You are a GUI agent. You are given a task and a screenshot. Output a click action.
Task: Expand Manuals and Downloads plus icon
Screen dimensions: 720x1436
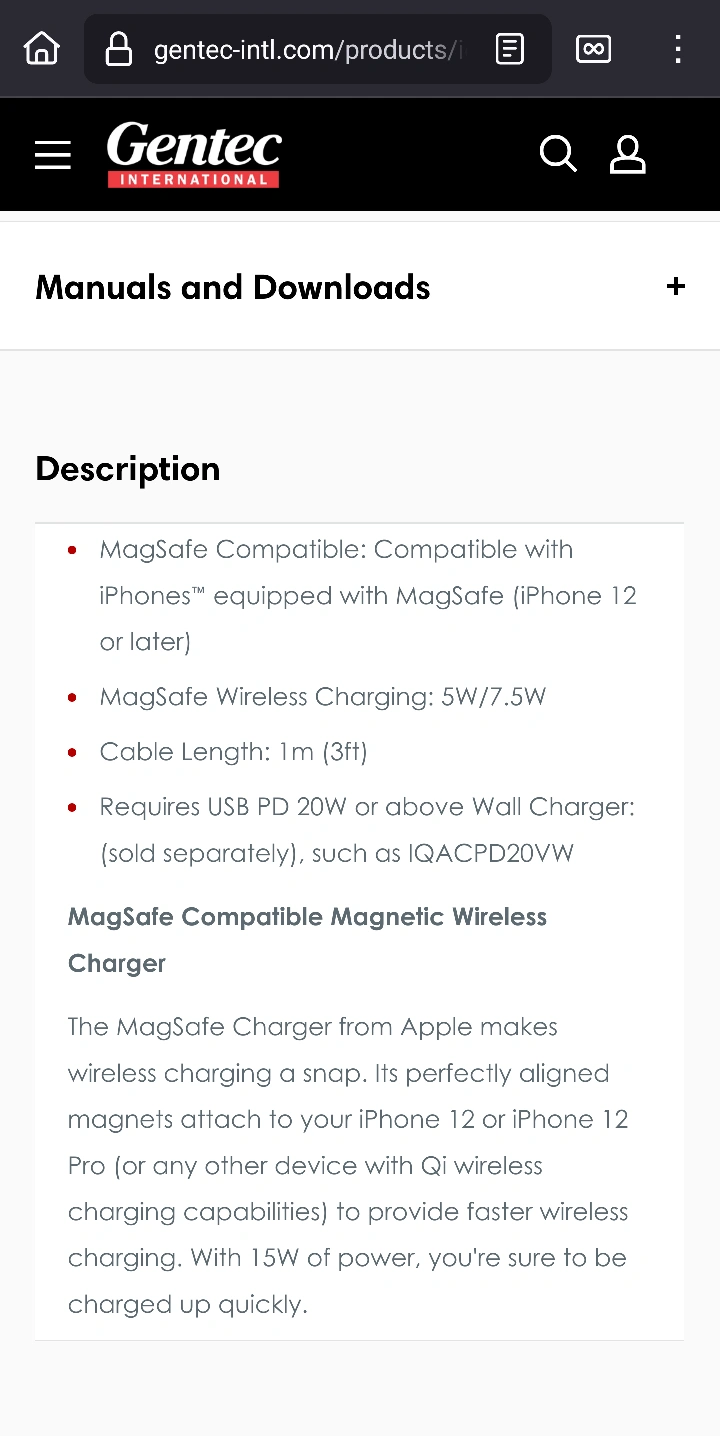676,287
